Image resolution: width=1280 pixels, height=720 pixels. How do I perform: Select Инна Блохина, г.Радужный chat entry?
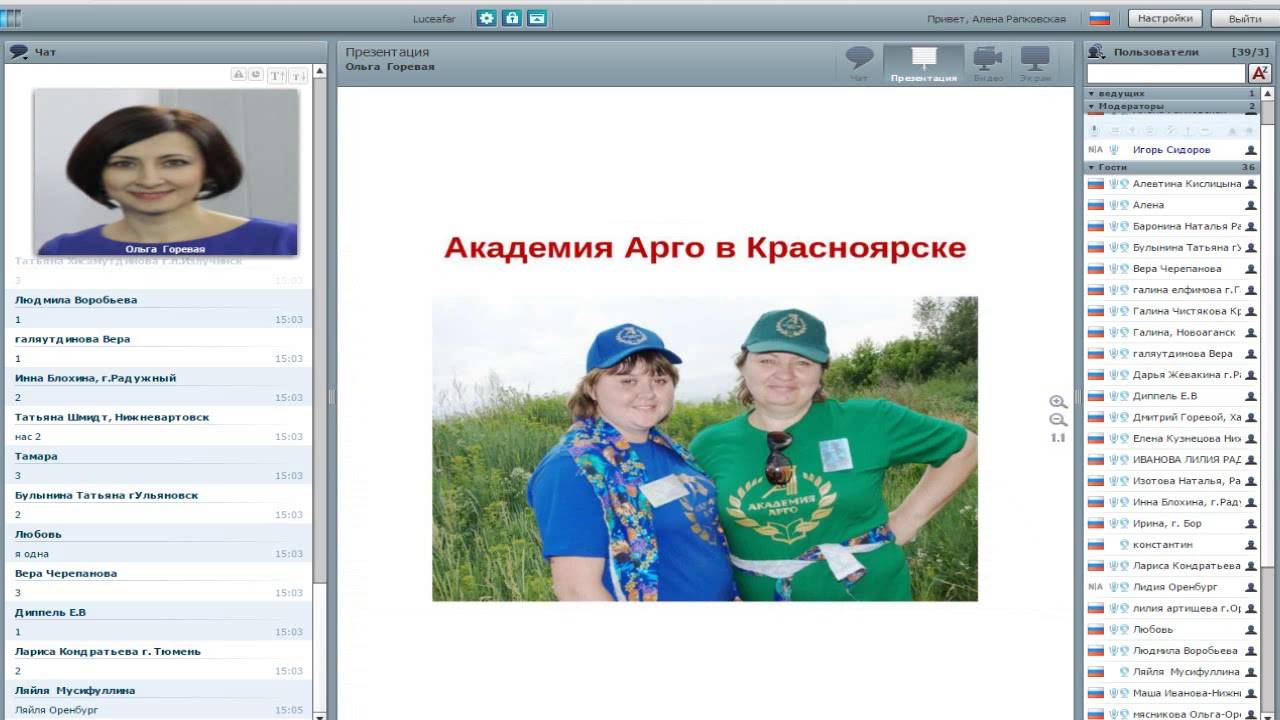click(x=158, y=387)
